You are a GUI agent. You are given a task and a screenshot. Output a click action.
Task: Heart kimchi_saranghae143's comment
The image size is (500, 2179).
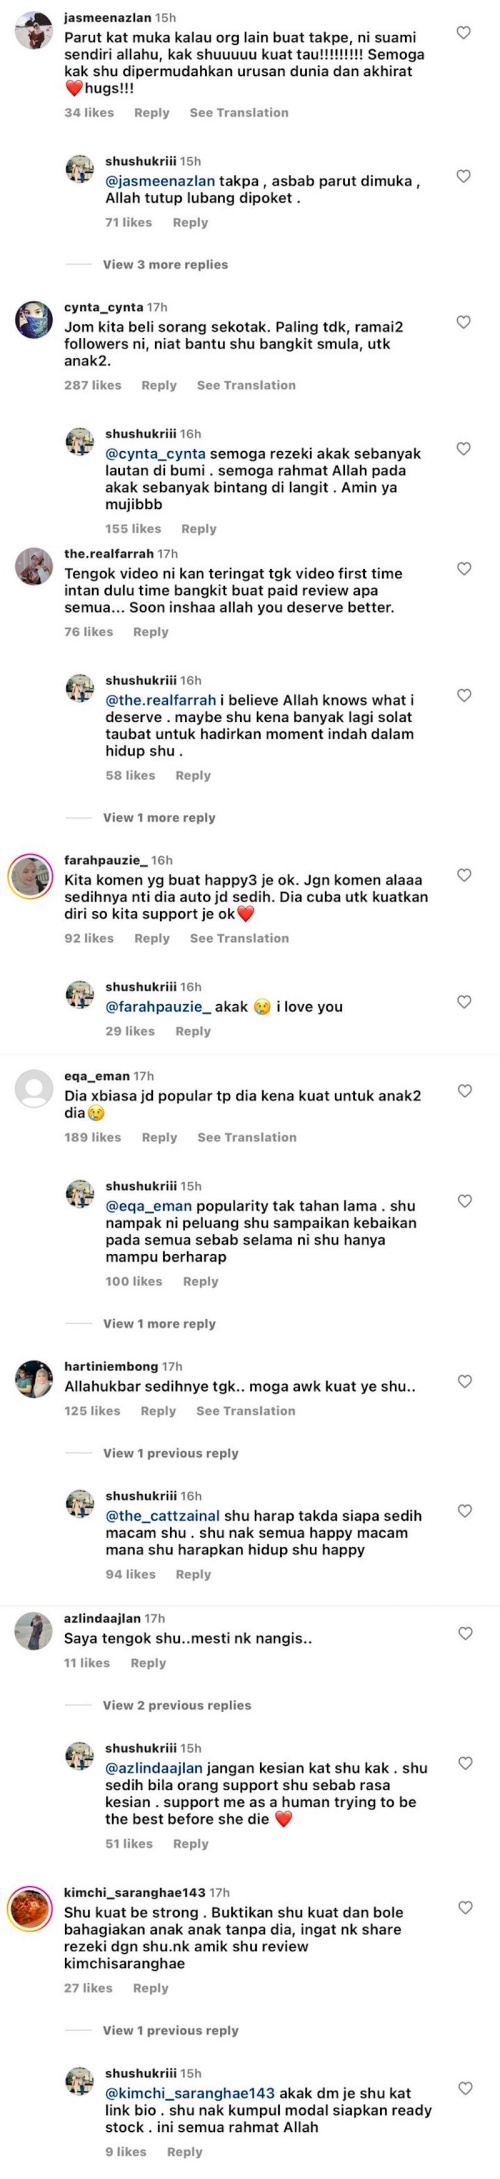click(x=464, y=1907)
